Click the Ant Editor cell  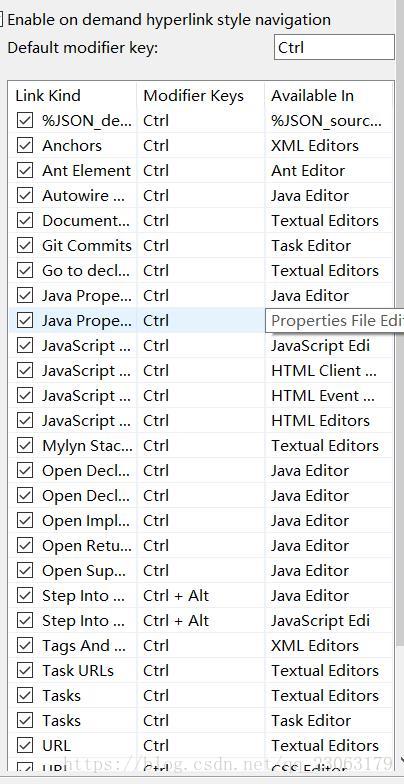click(308, 170)
